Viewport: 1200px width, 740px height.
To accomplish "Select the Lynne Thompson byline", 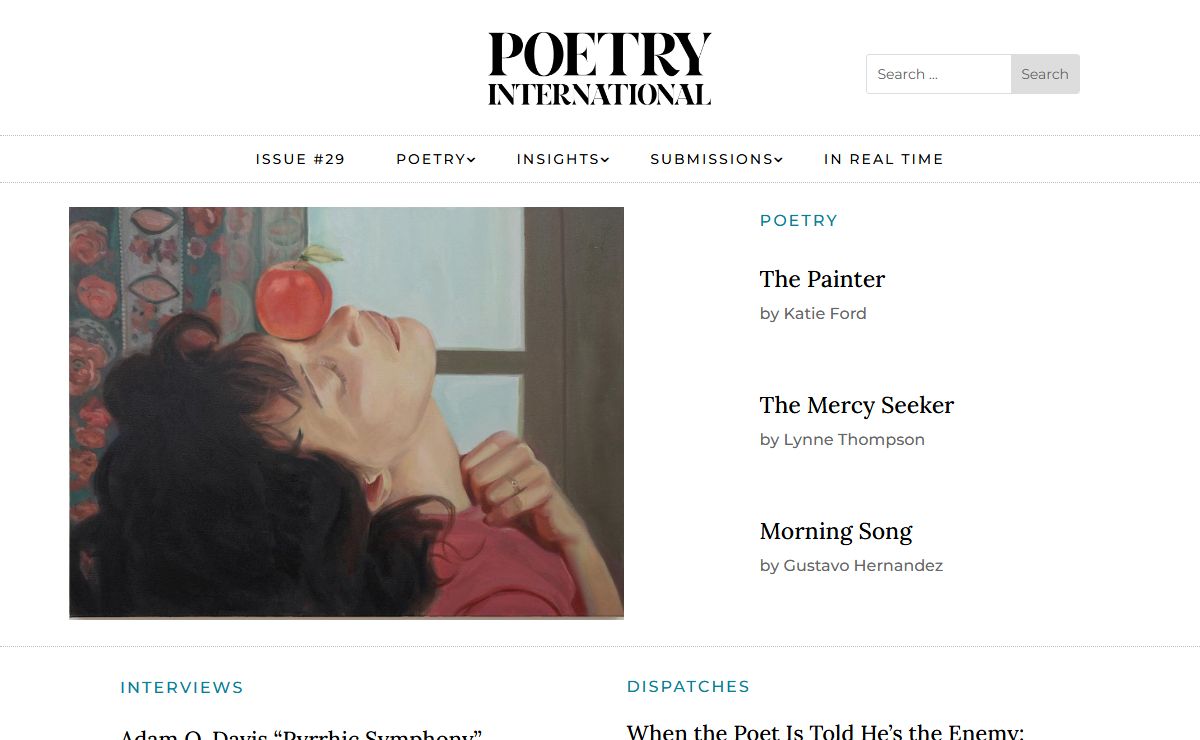I will [x=842, y=439].
